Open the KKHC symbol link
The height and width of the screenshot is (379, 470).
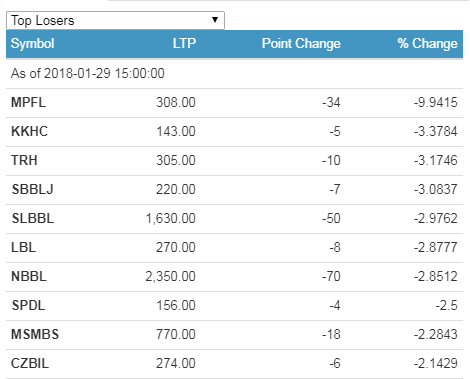30,131
